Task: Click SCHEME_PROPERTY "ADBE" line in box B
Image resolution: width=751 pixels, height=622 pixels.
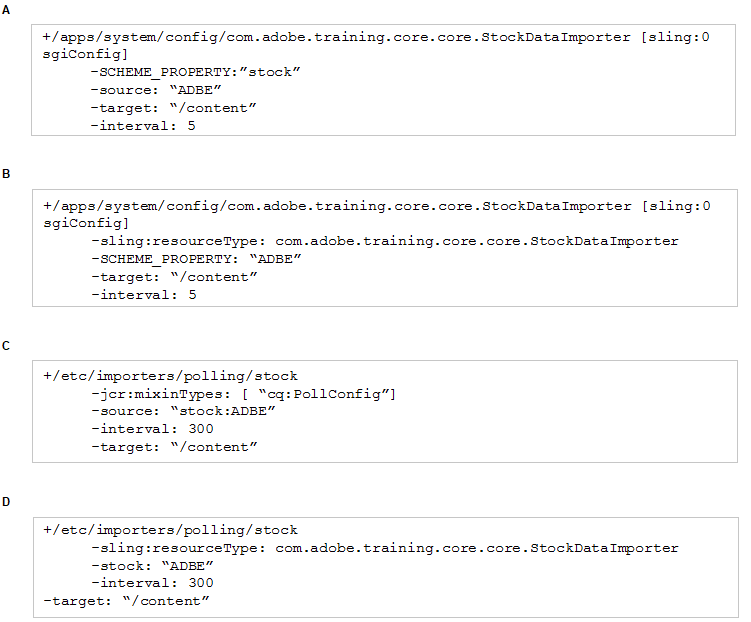Action: [x=196, y=260]
